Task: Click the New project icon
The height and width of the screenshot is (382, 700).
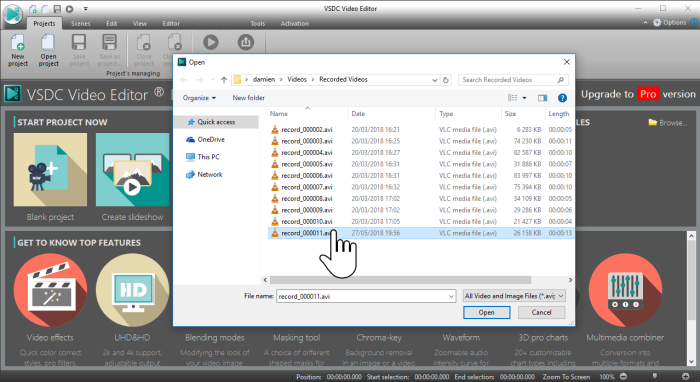Action: click(18, 43)
